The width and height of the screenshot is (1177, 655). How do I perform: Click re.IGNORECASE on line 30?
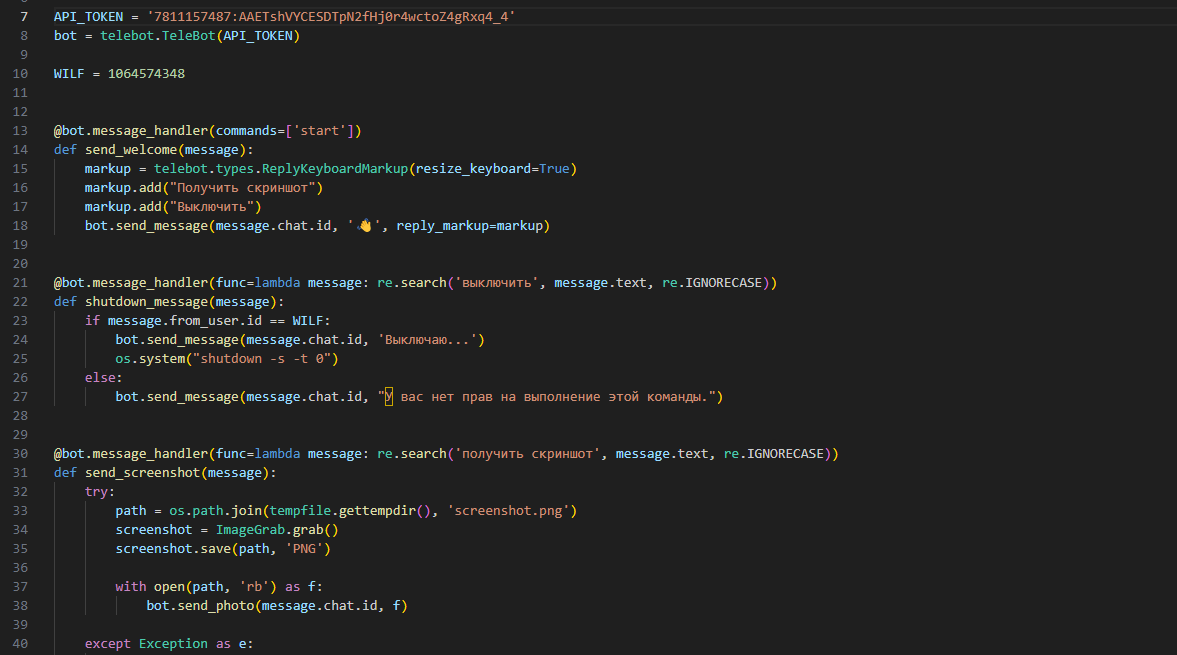[x=773, y=454]
